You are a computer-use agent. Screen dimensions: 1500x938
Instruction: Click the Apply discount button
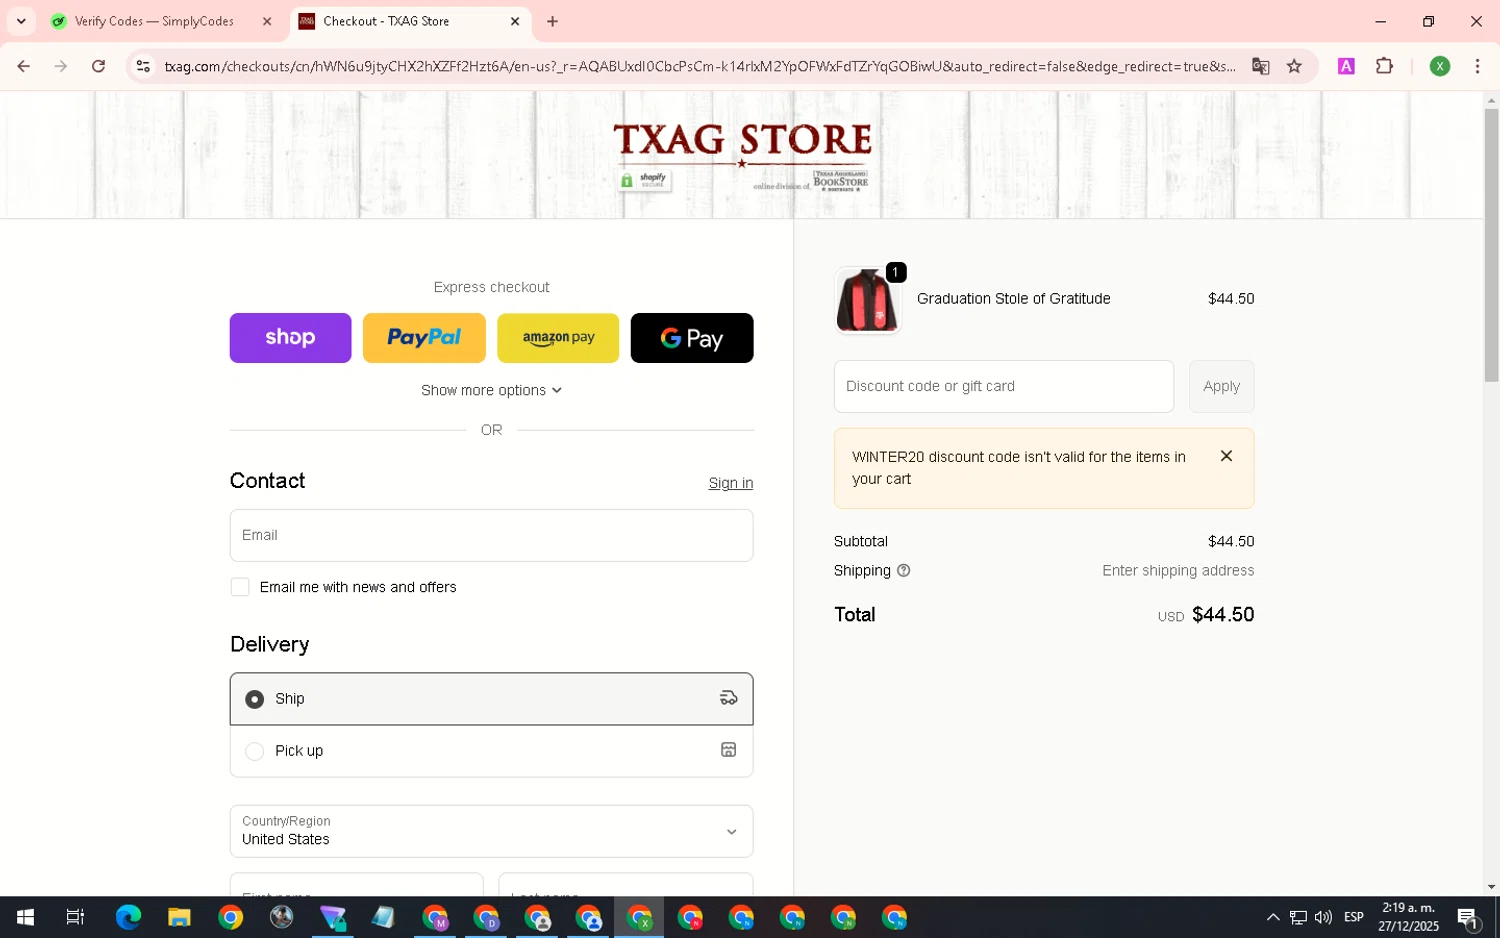click(x=1221, y=386)
